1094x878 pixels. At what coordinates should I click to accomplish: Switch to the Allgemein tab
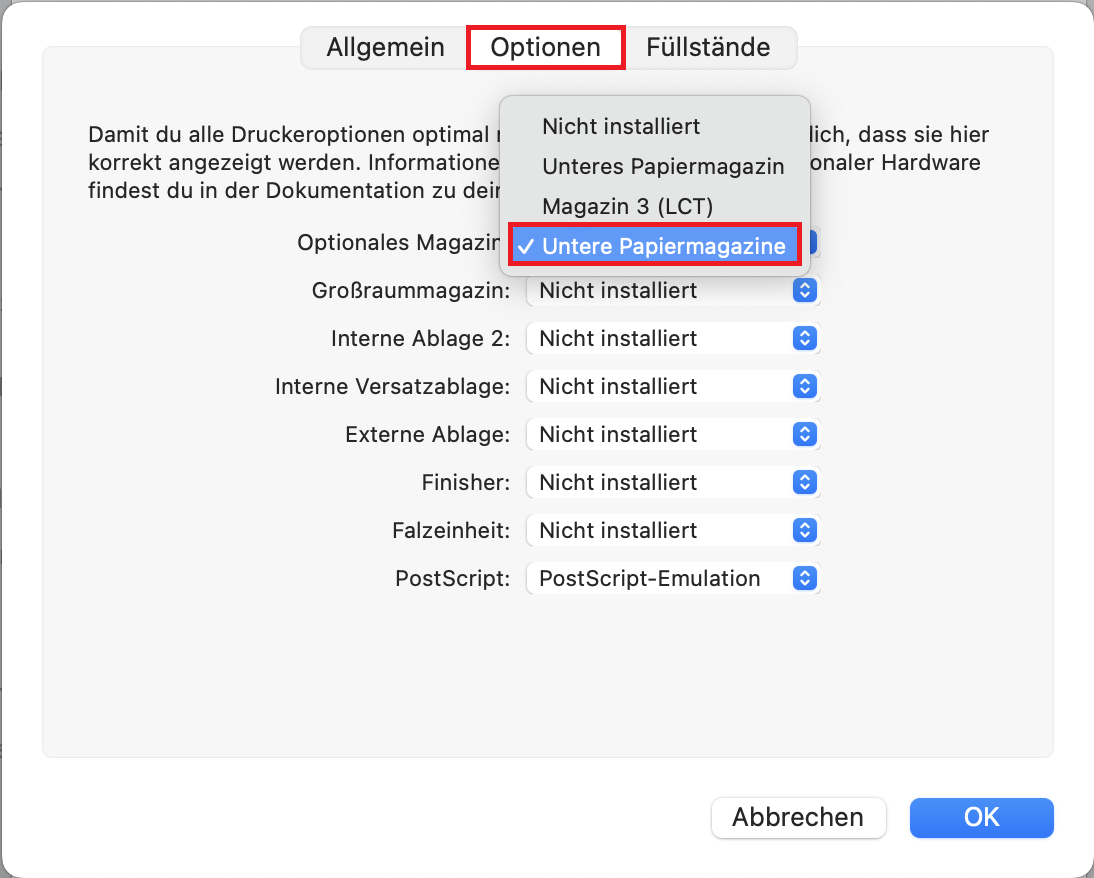[385, 48]
